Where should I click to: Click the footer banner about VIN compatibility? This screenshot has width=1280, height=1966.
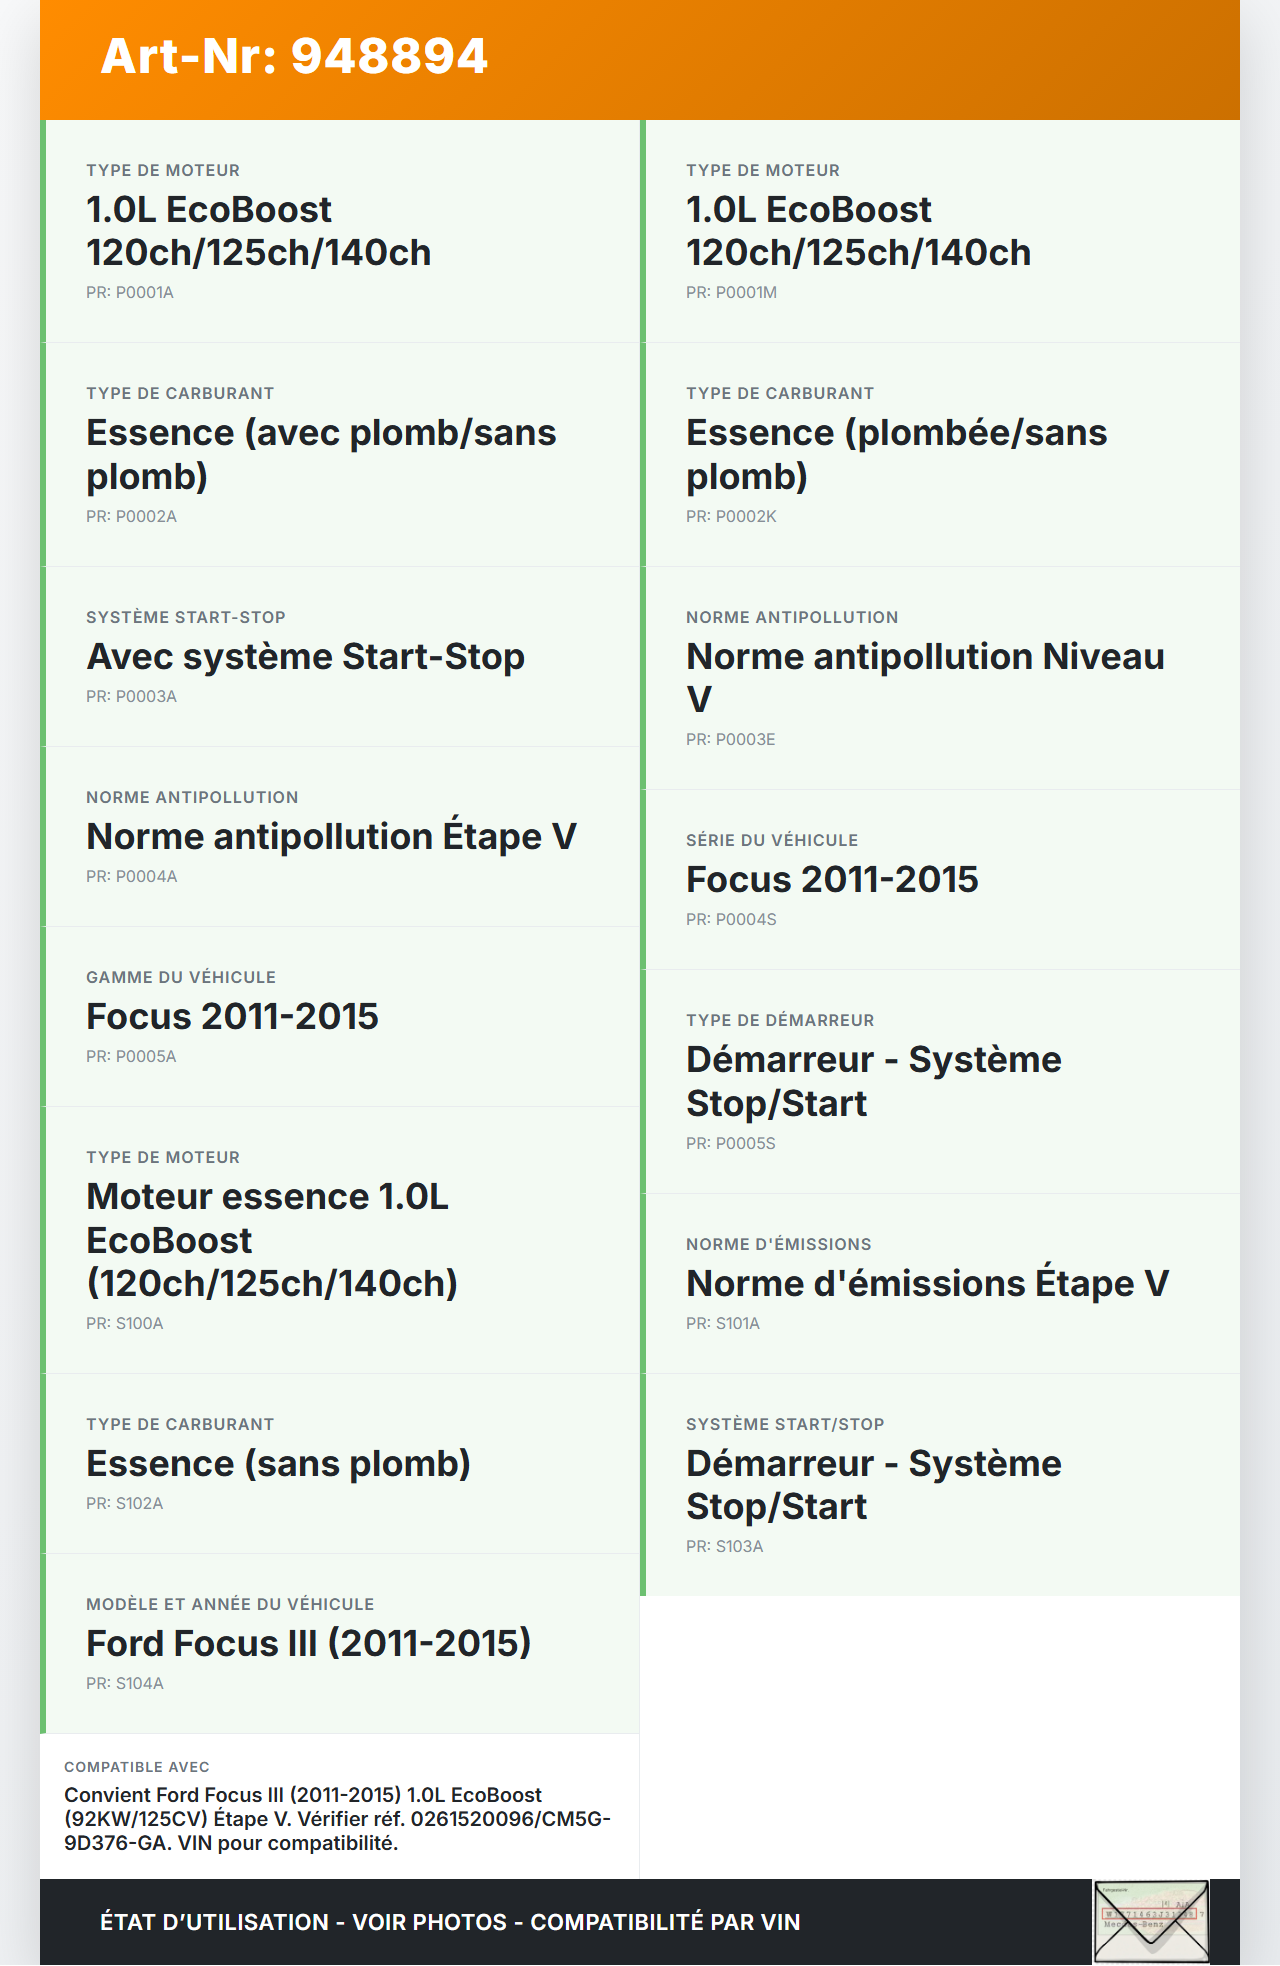450,1922
